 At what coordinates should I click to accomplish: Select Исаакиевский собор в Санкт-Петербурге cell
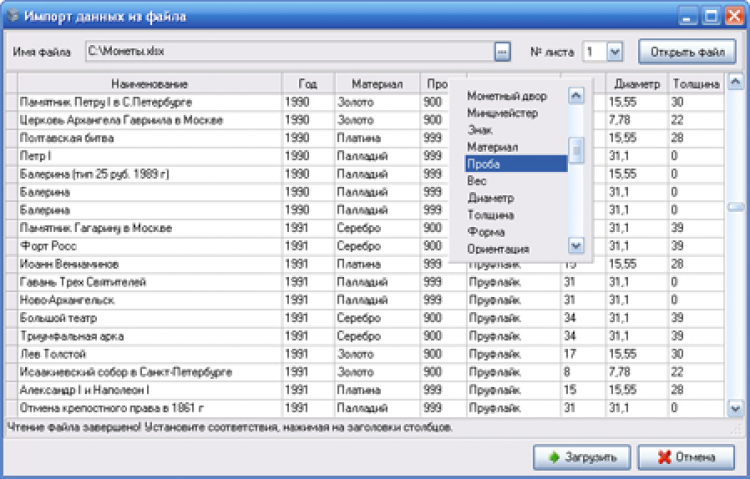tap(150, 372)
